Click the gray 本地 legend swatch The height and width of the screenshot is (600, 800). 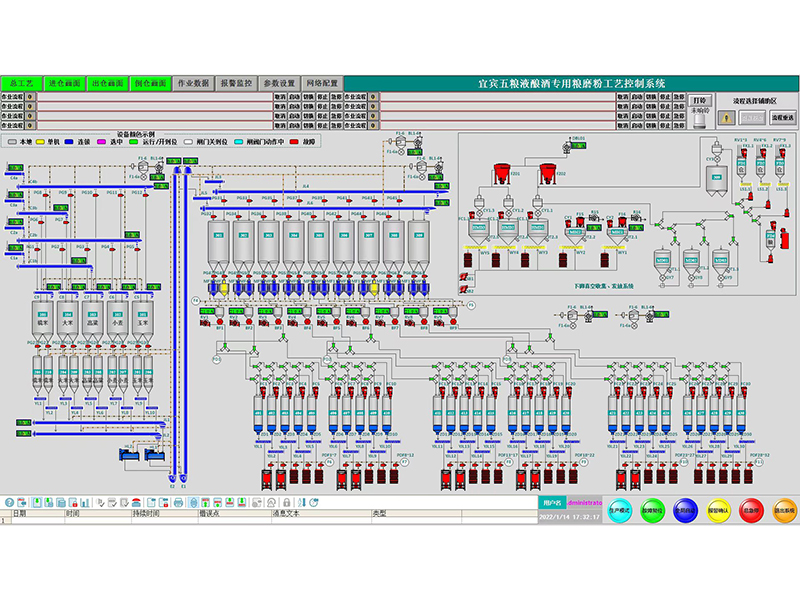point(12,142)
